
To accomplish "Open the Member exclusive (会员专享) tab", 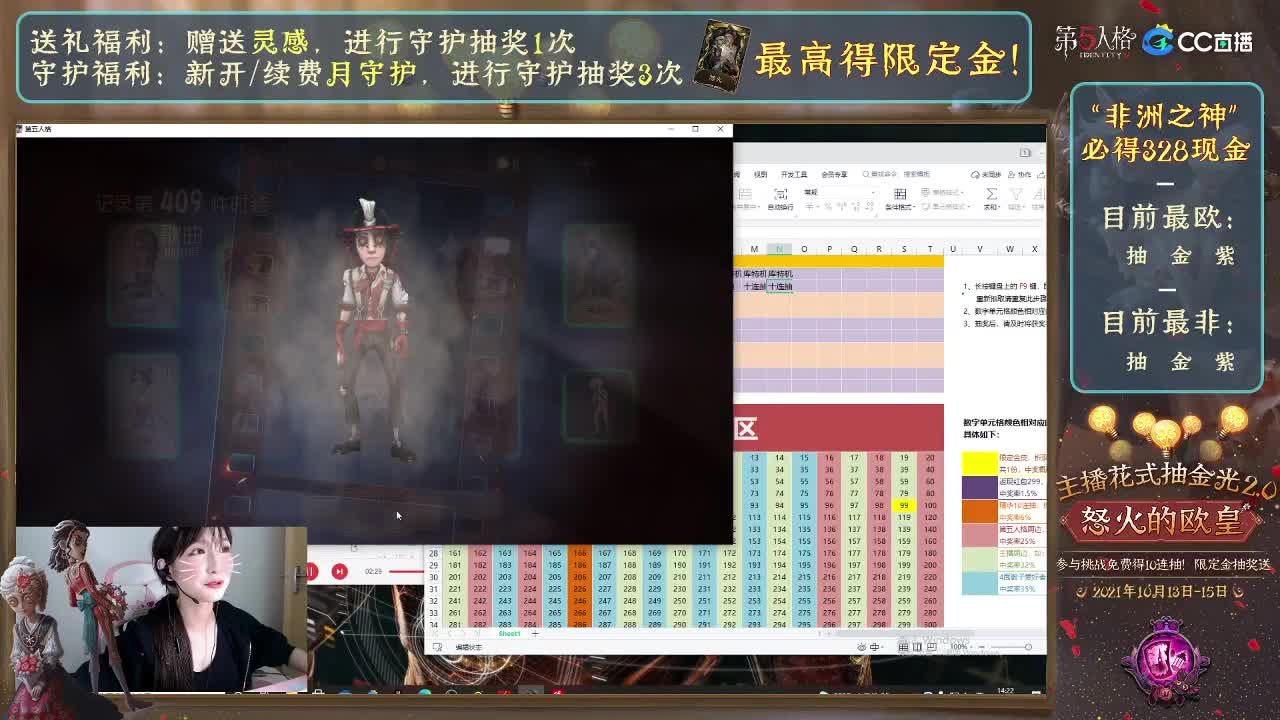I will click(834, 174).
